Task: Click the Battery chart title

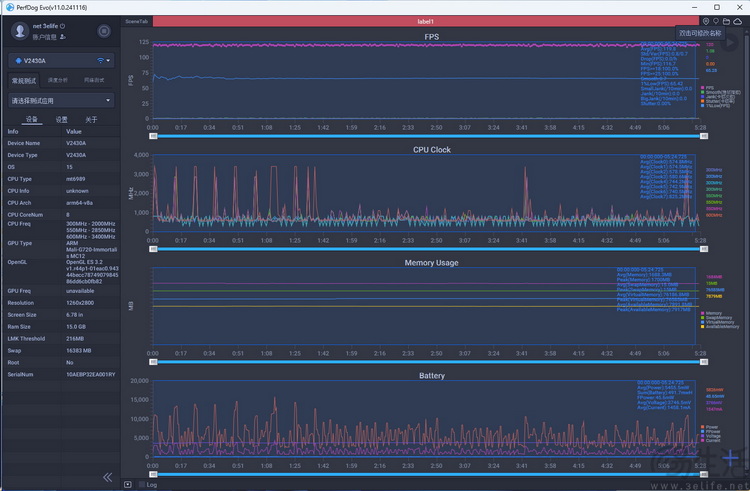Action: 431,375
